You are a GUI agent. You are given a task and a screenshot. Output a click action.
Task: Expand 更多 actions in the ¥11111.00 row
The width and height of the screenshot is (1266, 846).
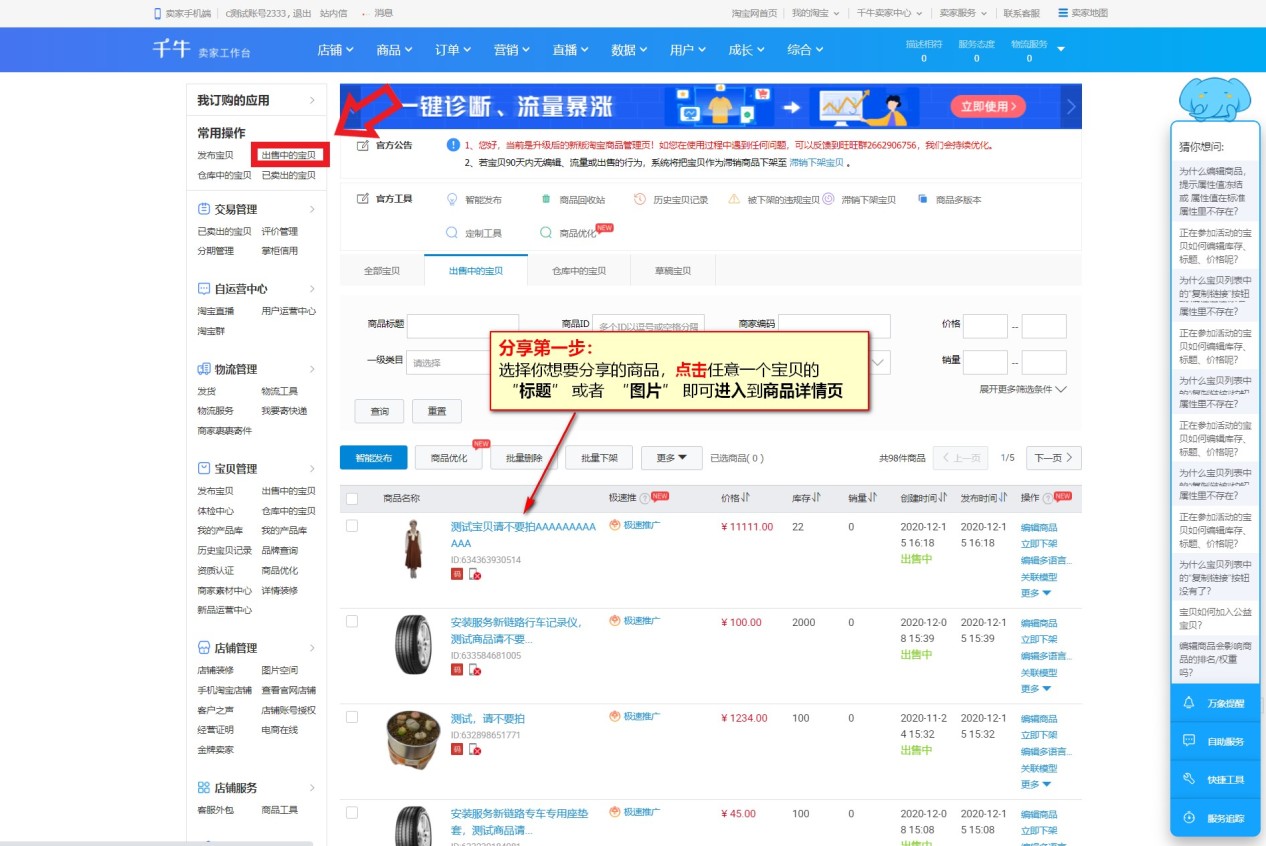pos(1035,593)
